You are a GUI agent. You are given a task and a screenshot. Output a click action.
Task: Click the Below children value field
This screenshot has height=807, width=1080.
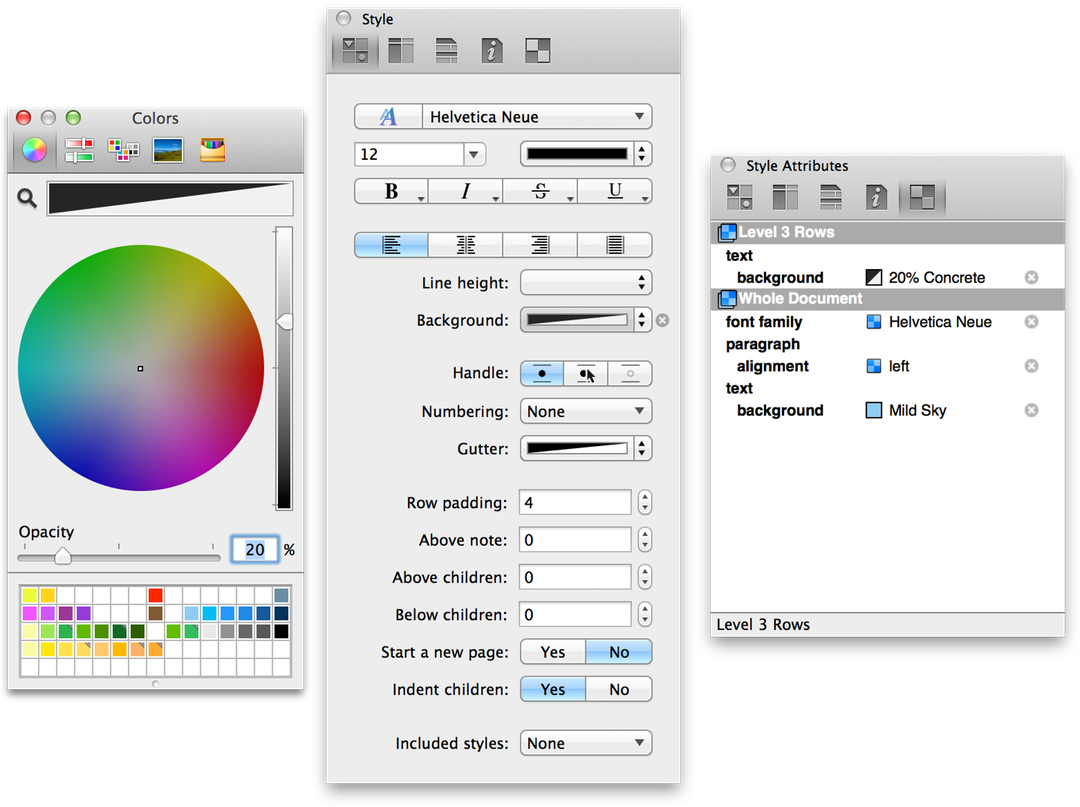575,614
